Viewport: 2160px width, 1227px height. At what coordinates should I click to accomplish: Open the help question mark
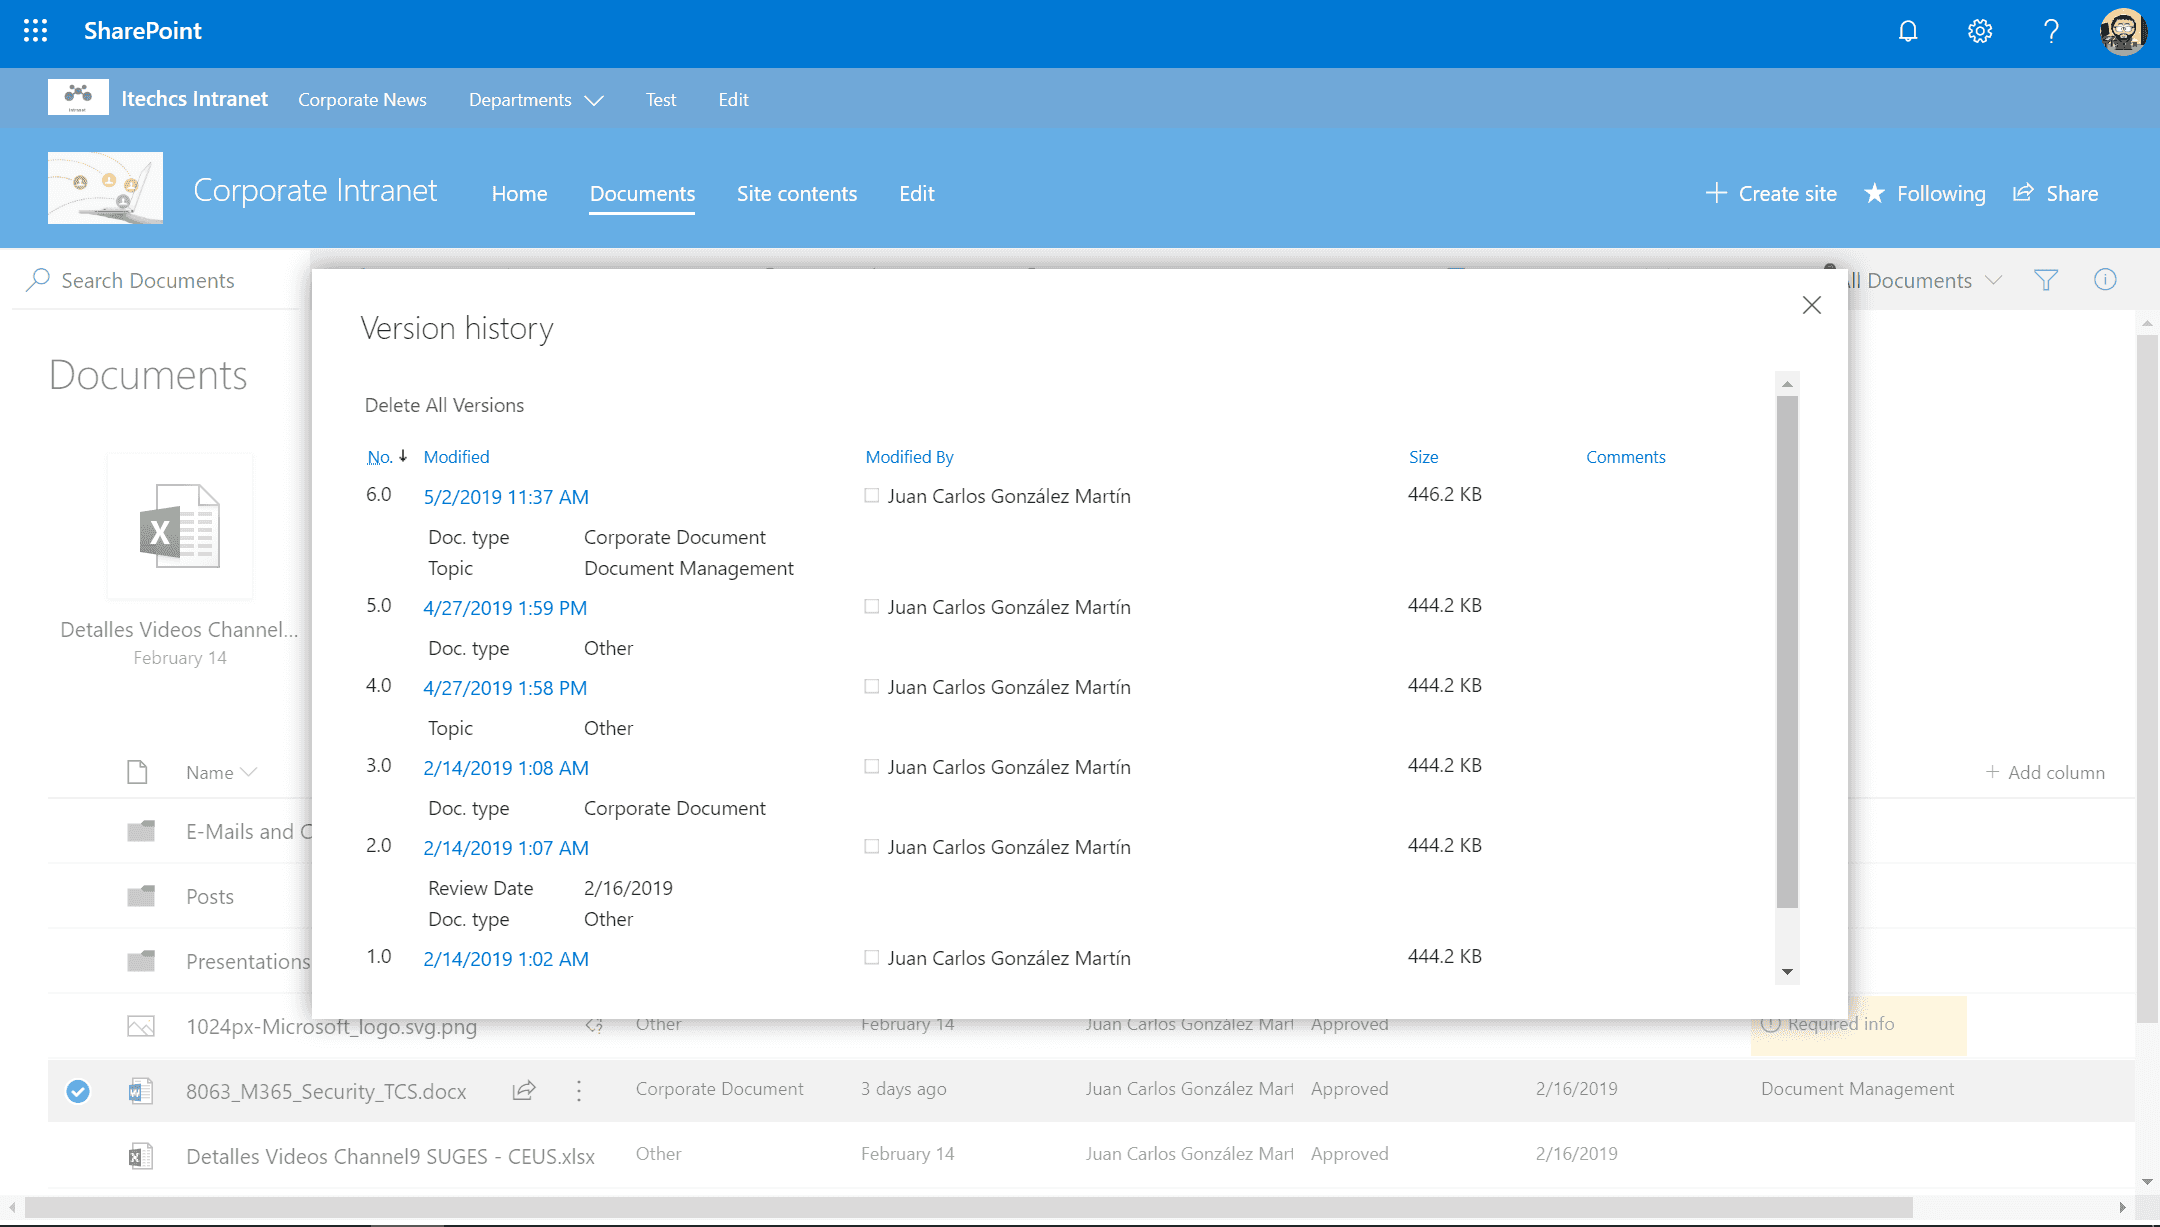click(x=2051, y=31)
